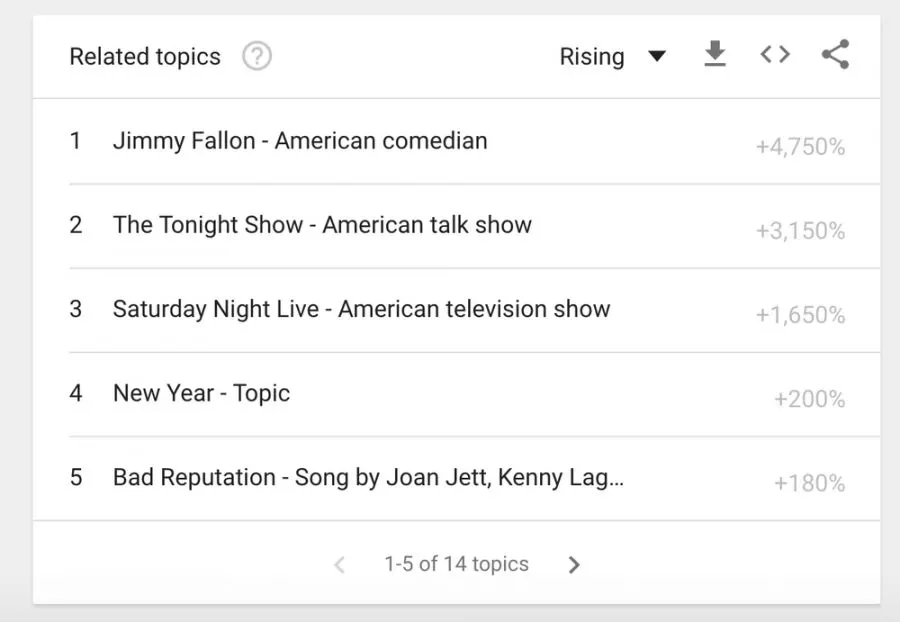This screenshot has width=900, height=622.
Task: Open Bad Reputation song topic
Action: (x=368, y=478)
